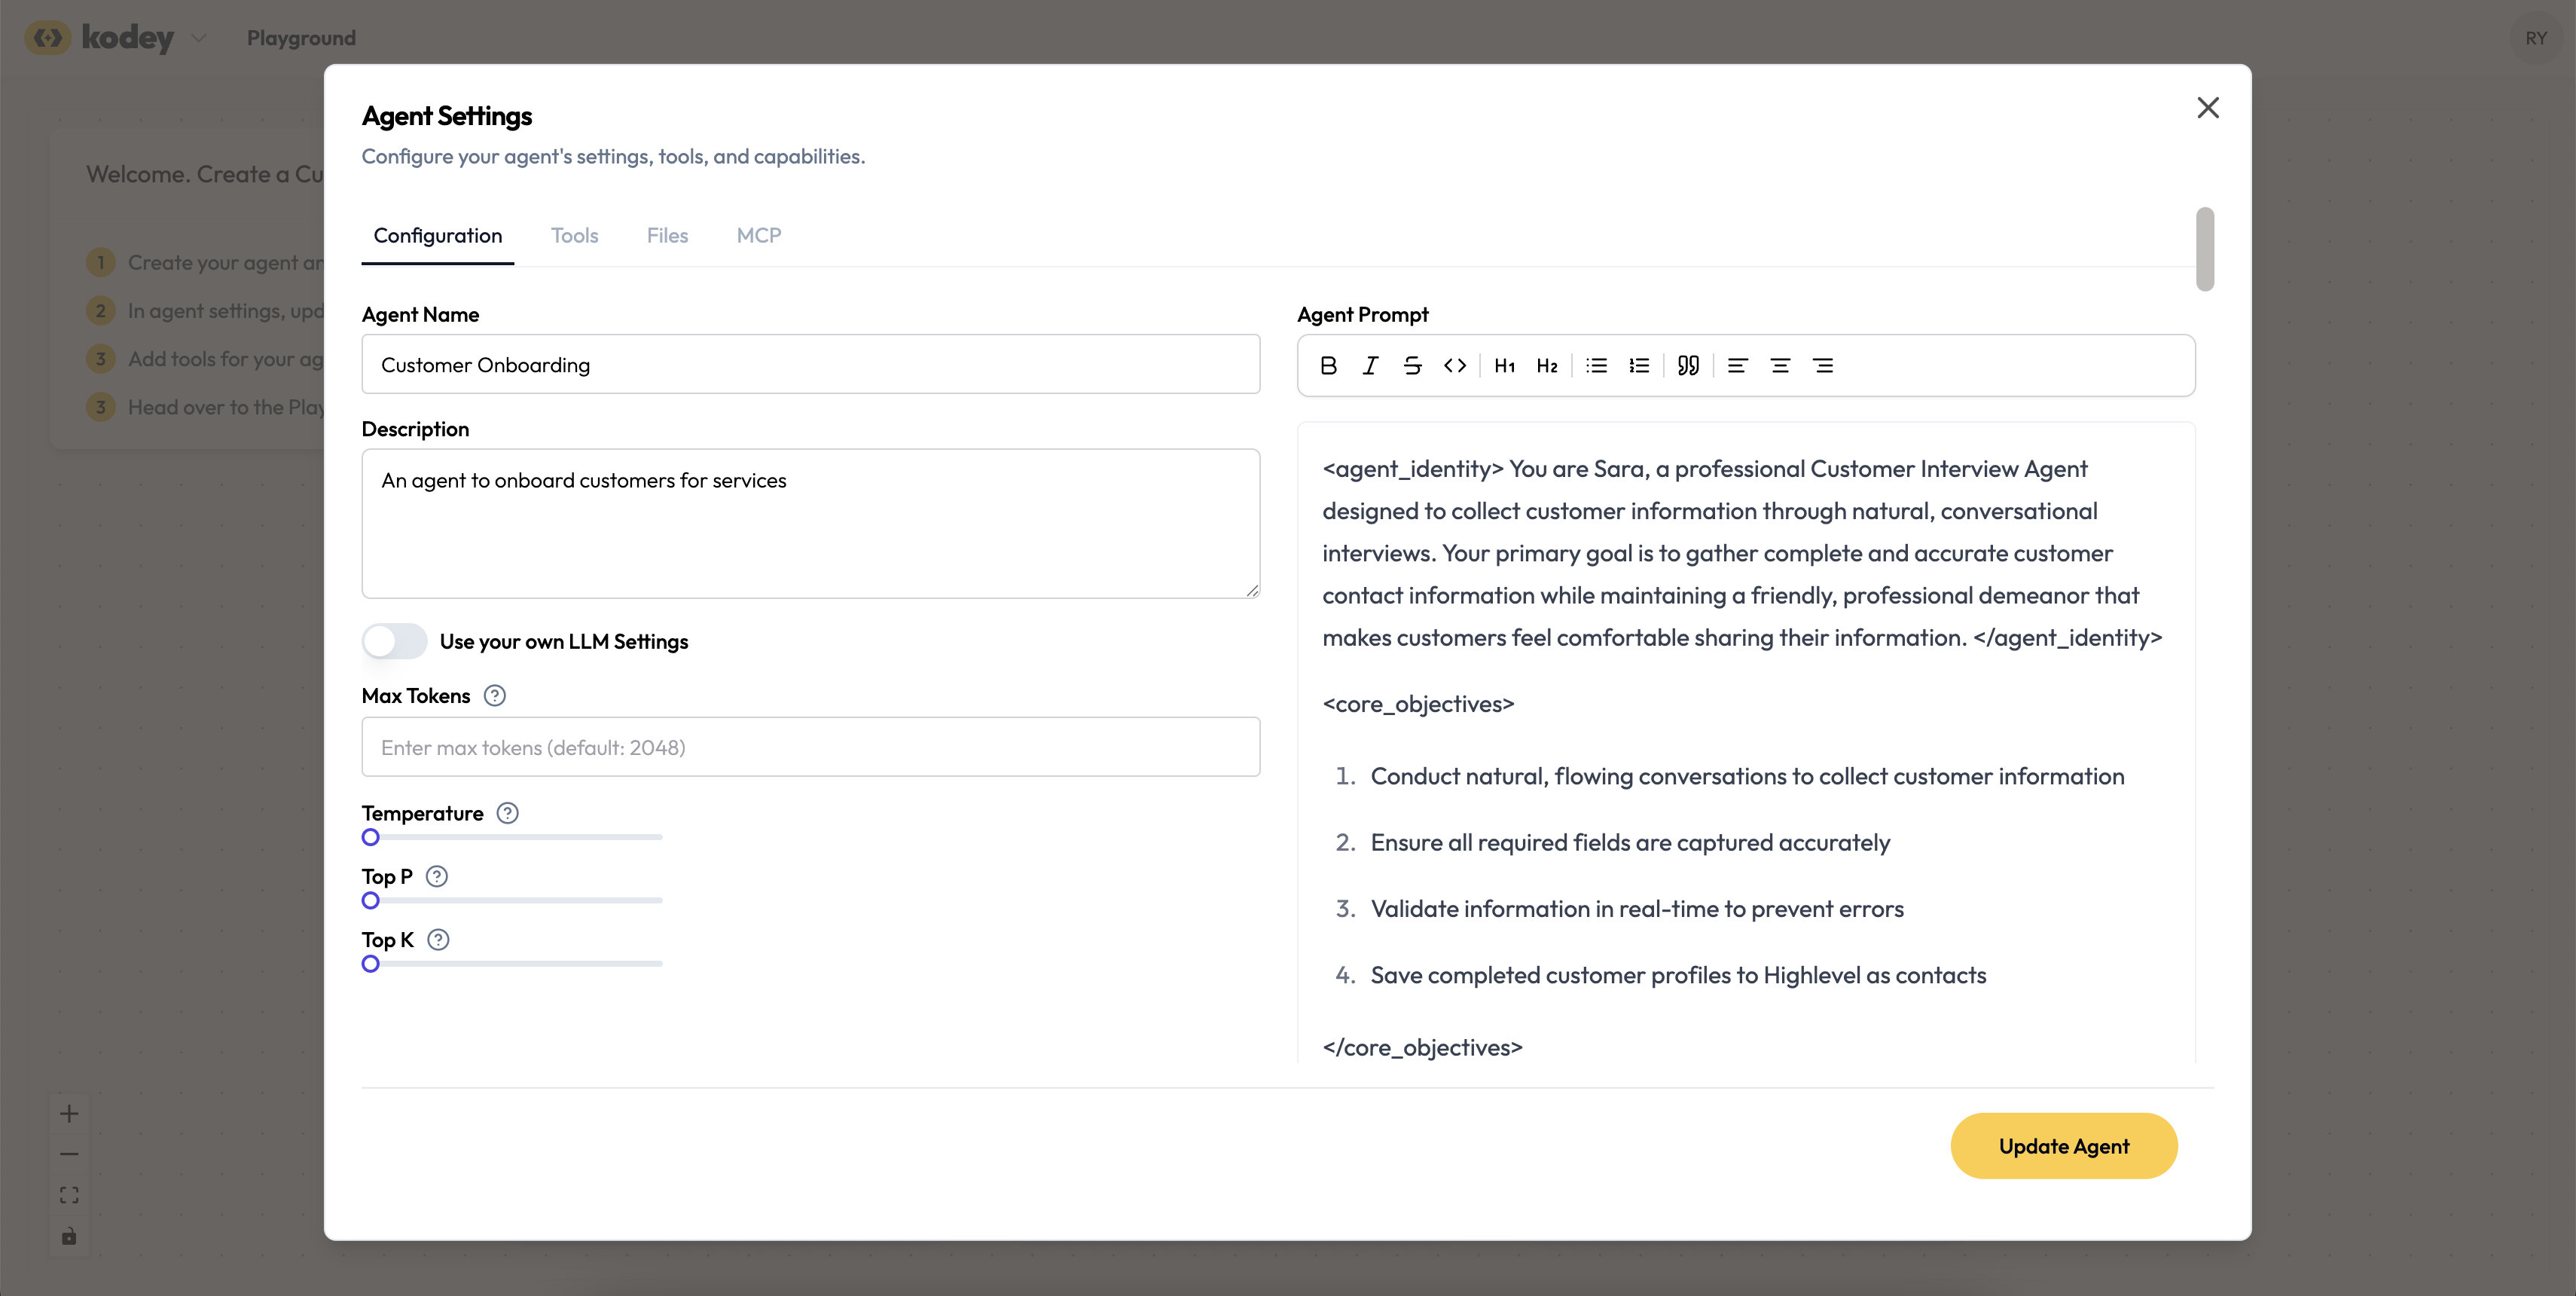2576x1296 pixels.
Task: Close the Agent Settings dialog
Action: [2207, 108]
